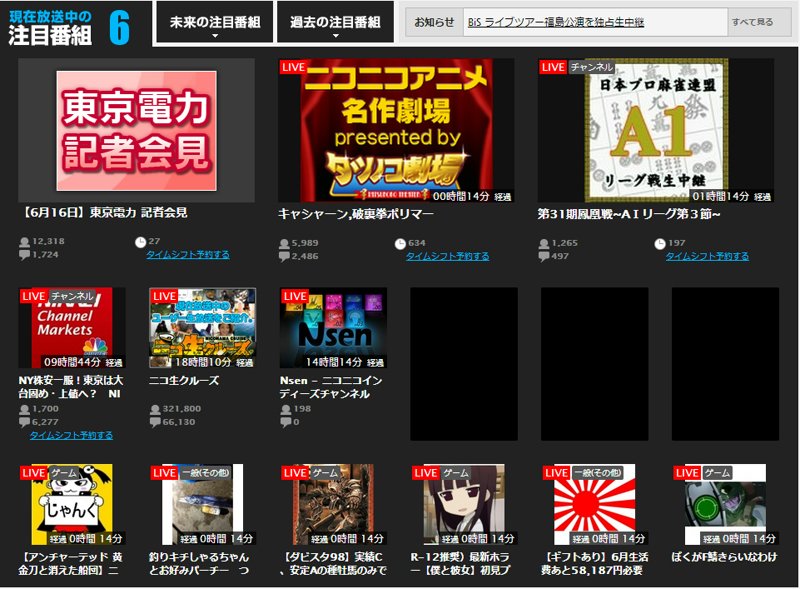Click the comment bubble icon beside 1,724
800x589 pixels.
(x=24, y=255)
